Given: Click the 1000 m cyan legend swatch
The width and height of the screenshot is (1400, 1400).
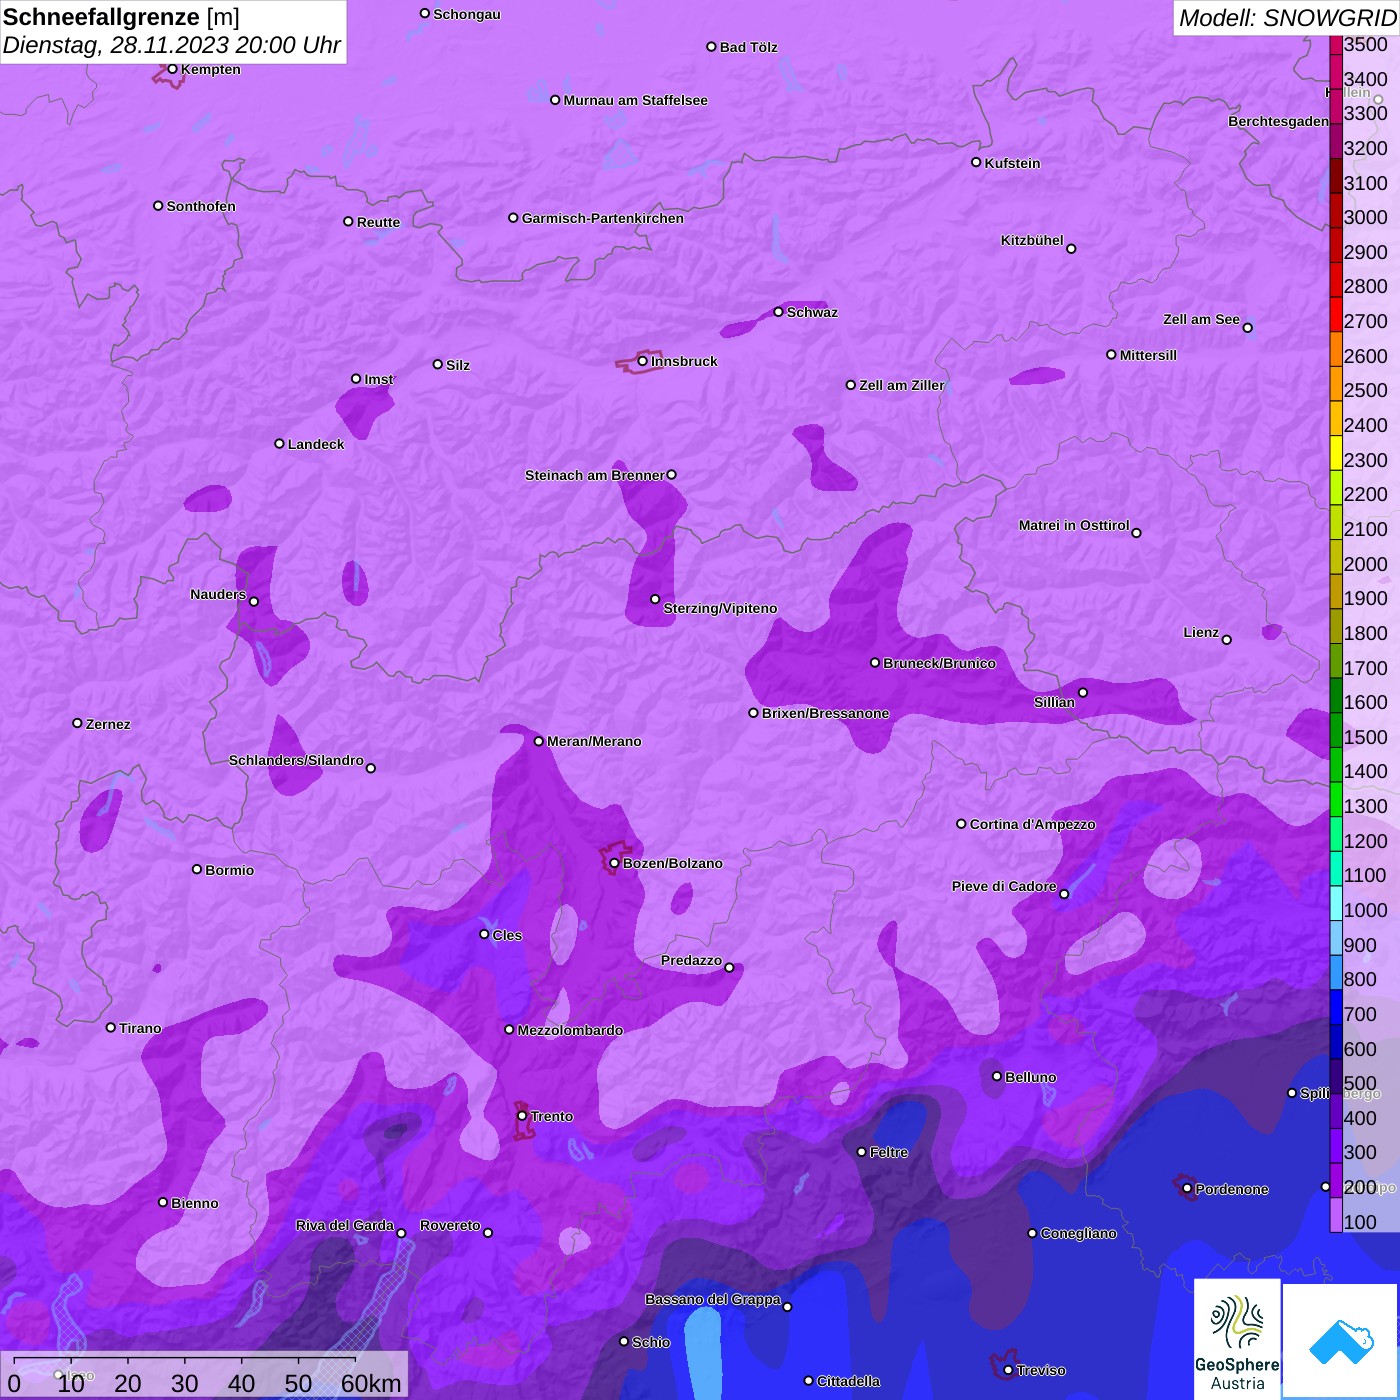Looking at the screenshot, I should point(1336,903).
